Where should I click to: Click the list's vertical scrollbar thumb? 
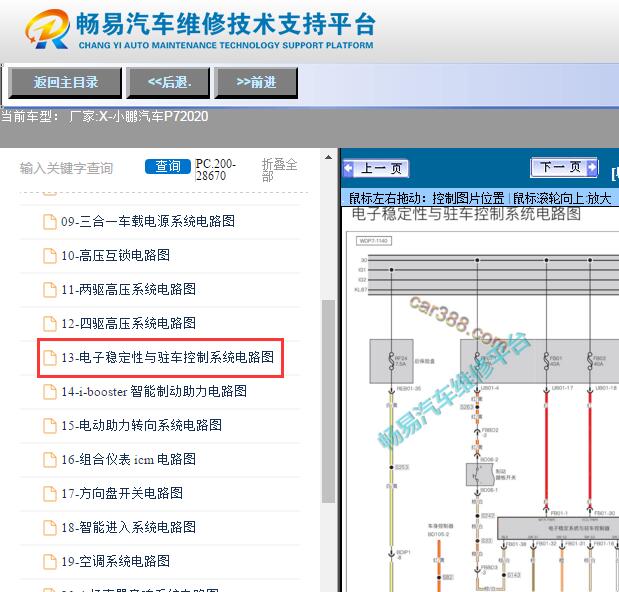(x=328, y=401)
